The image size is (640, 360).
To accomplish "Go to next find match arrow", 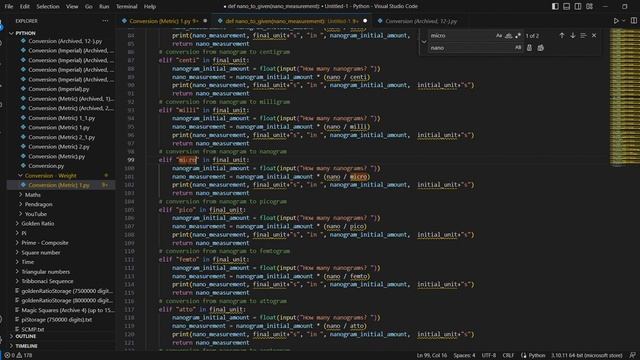I will click(573, 36).
